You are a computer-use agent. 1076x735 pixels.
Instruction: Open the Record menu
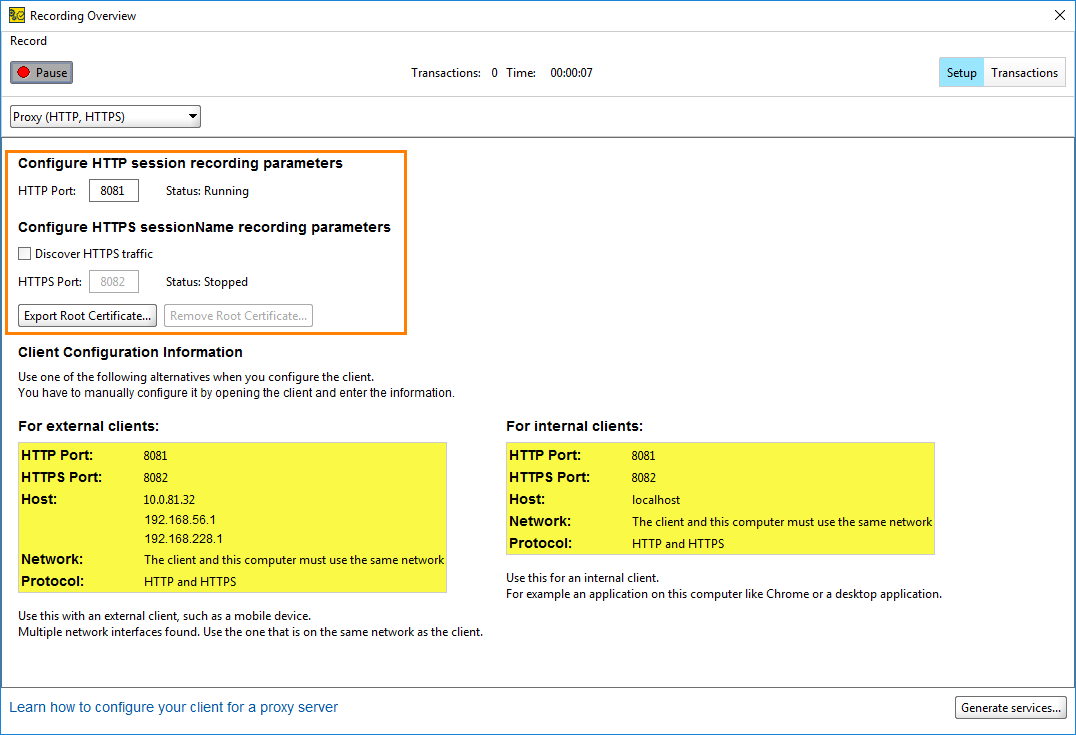click(28, 41)
